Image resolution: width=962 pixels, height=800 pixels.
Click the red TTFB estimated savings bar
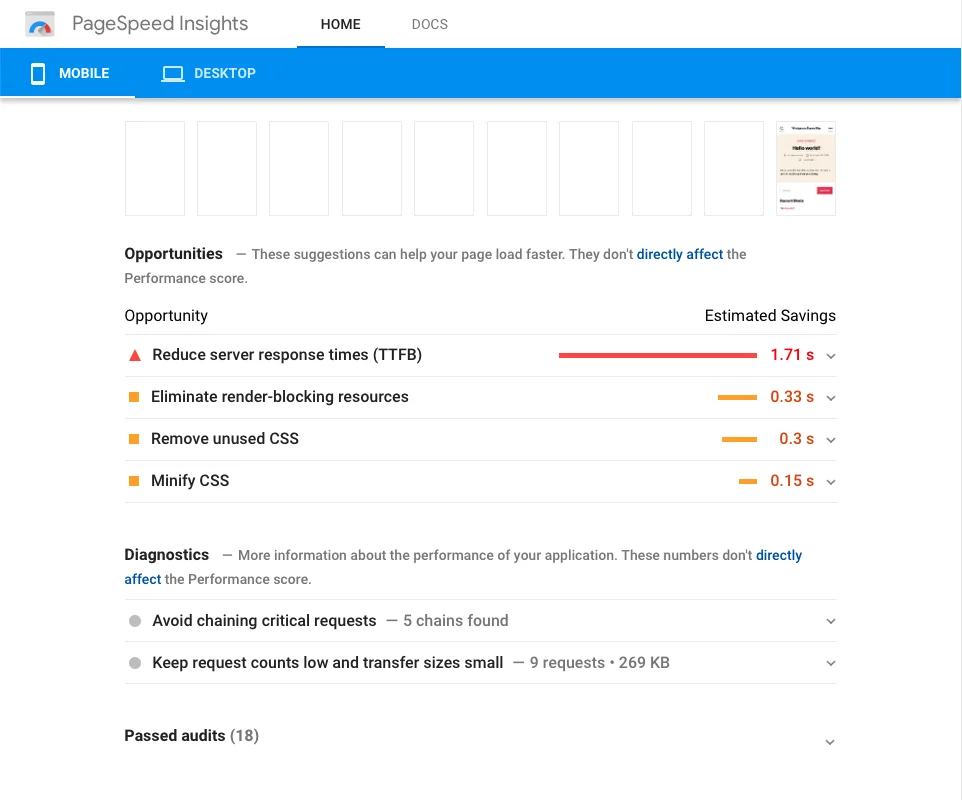tap(657, 355)
